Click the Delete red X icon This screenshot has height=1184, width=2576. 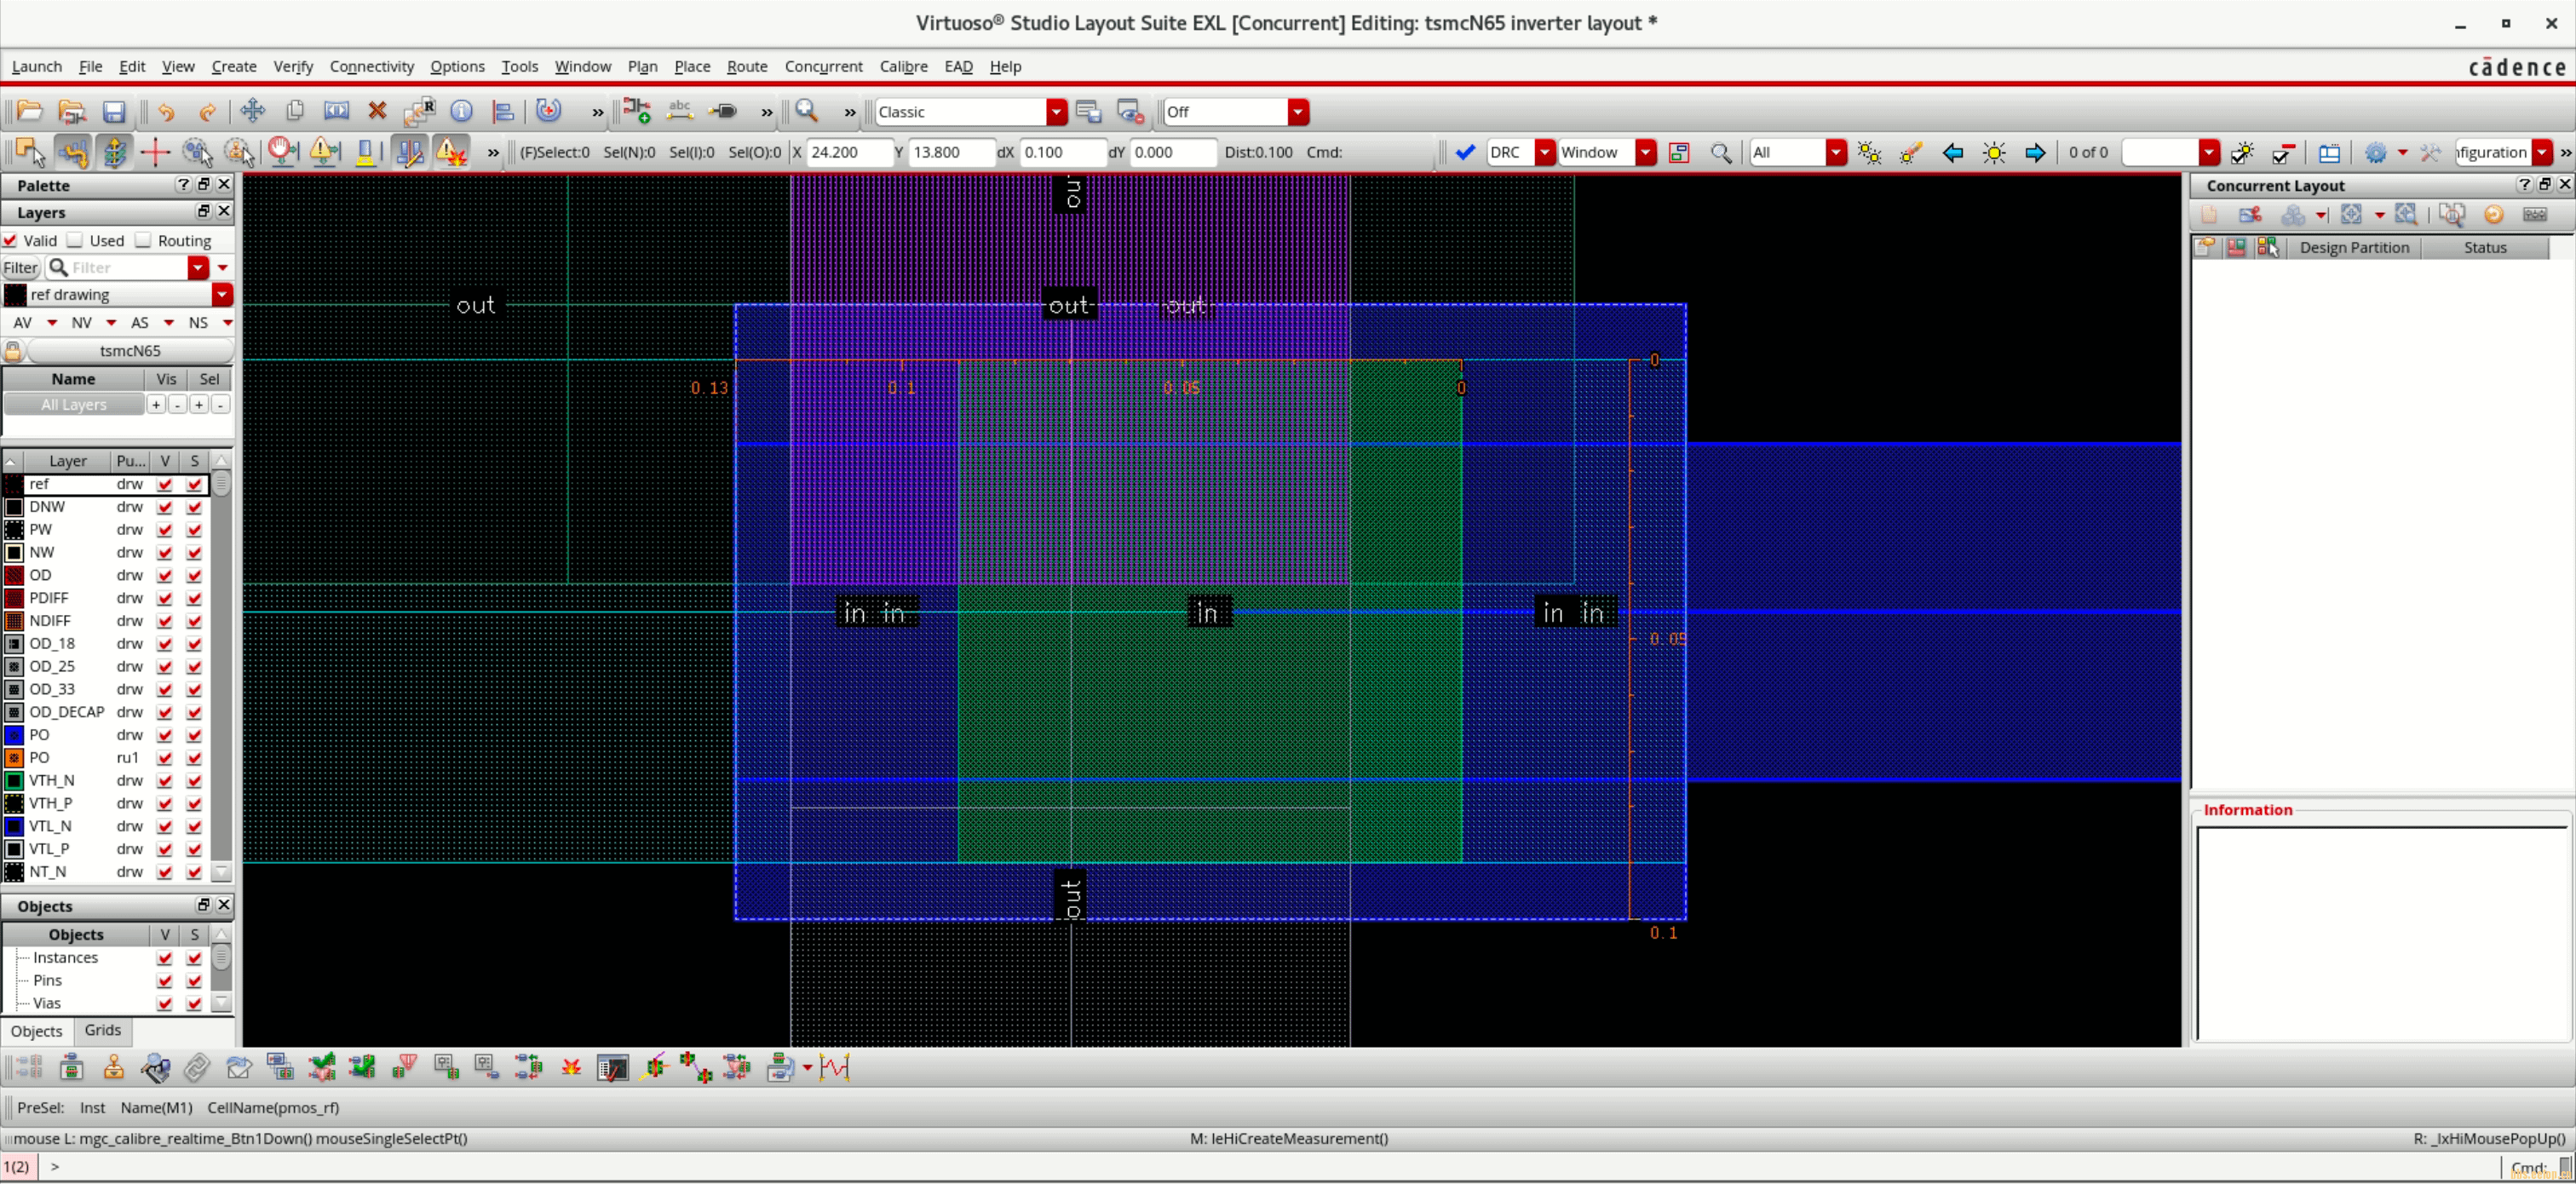pos(377,111)
